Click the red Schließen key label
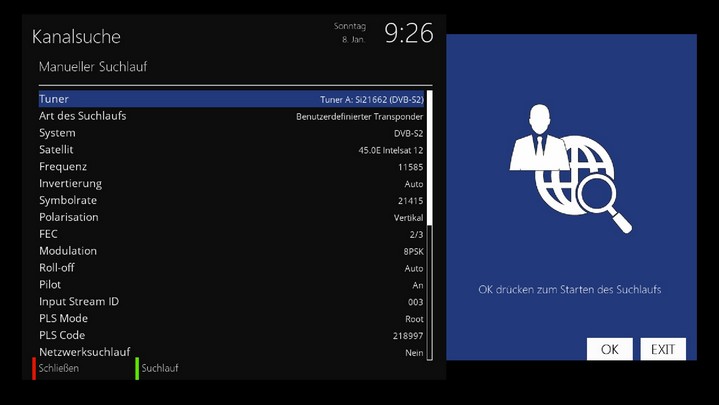 (59, 368)
